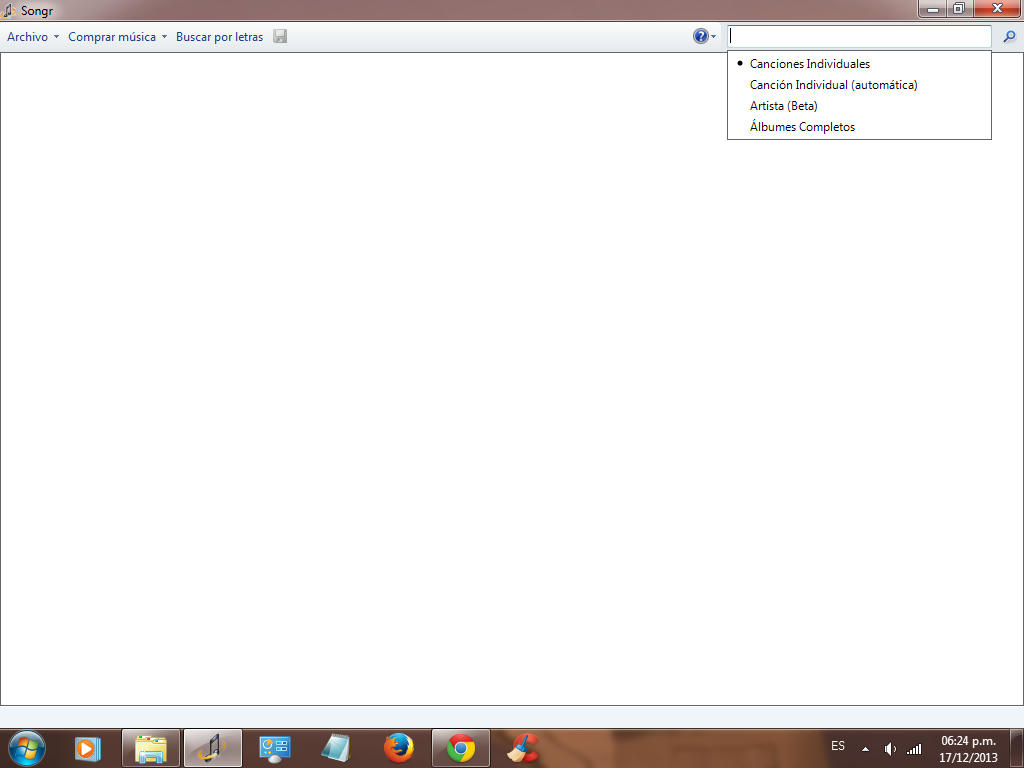1024x768 pixels.
Task: Choose Canción Individual (automática) option
Action: pyautogui.click(x=833, y=85)
